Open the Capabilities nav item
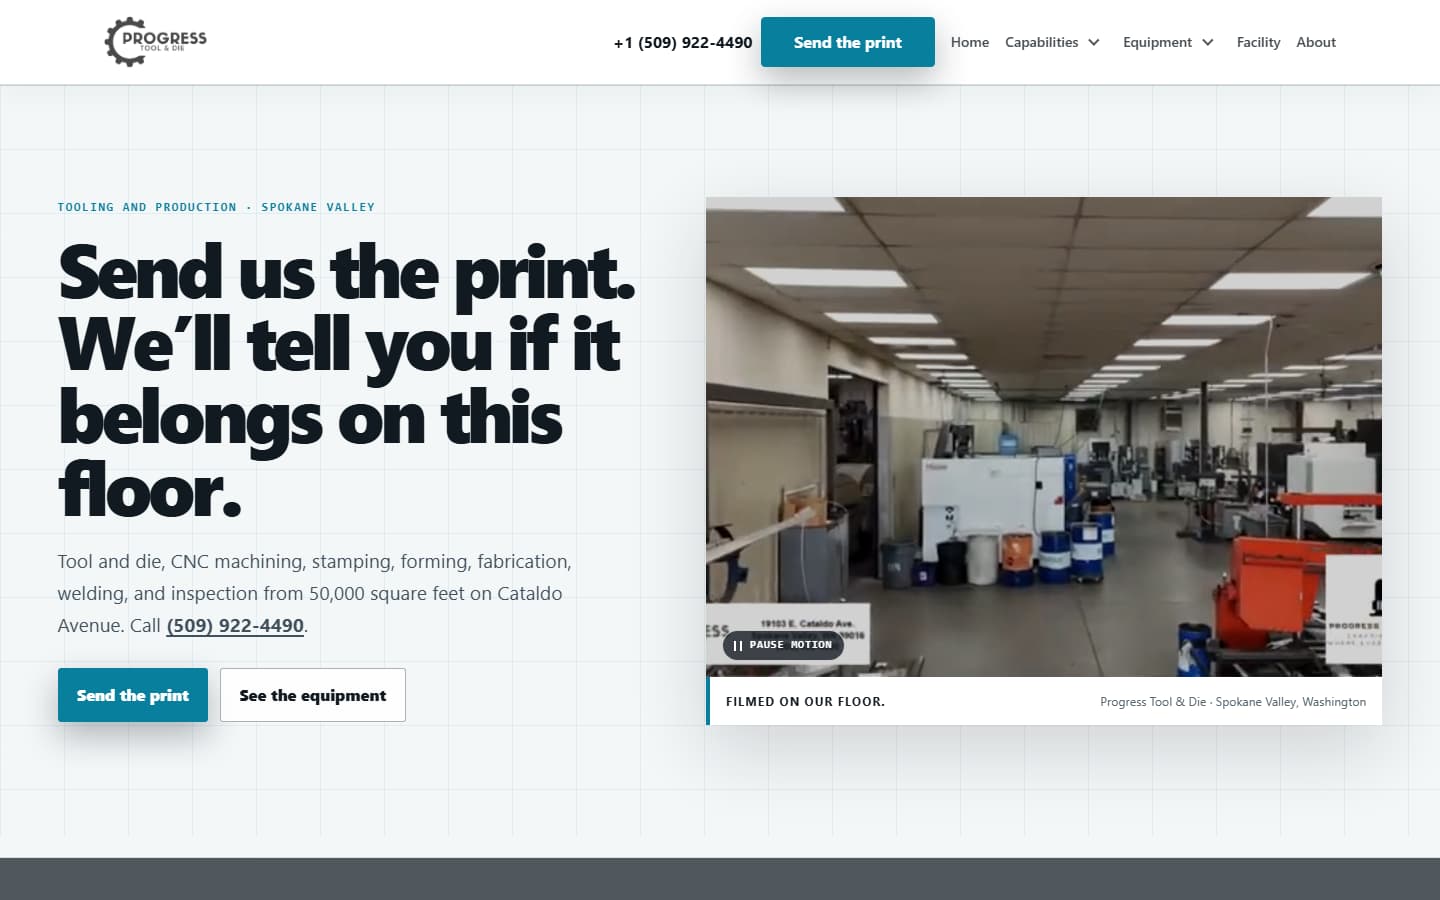The width and height of the screenshot is (1440, 900). pos(1041,42)
